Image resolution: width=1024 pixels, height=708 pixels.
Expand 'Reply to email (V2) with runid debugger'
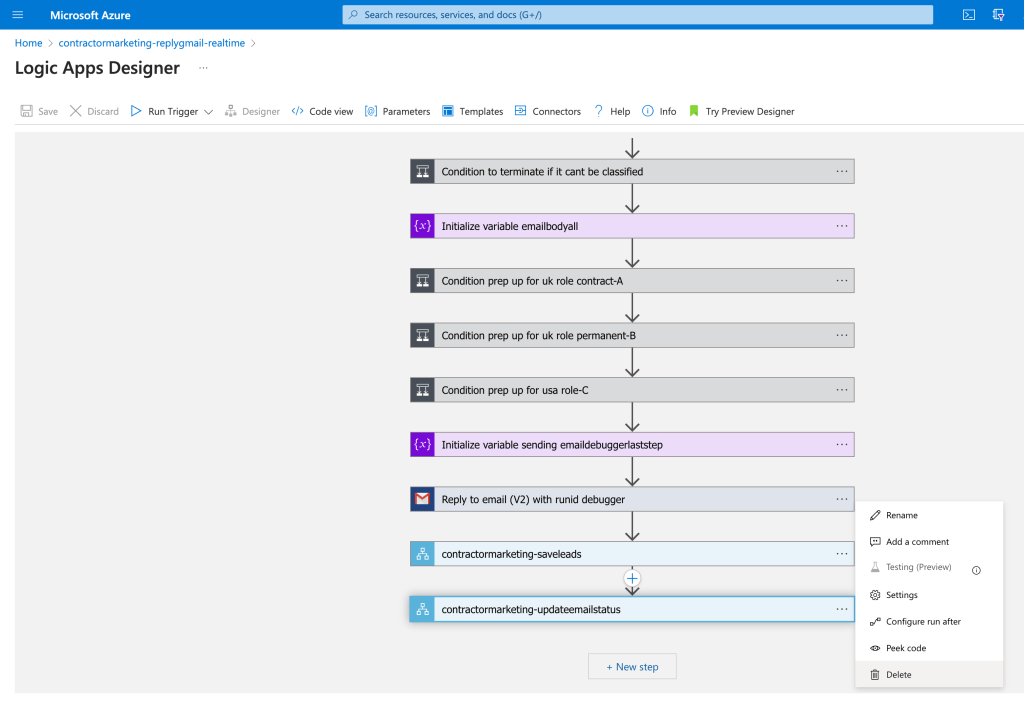coord(632,500)
